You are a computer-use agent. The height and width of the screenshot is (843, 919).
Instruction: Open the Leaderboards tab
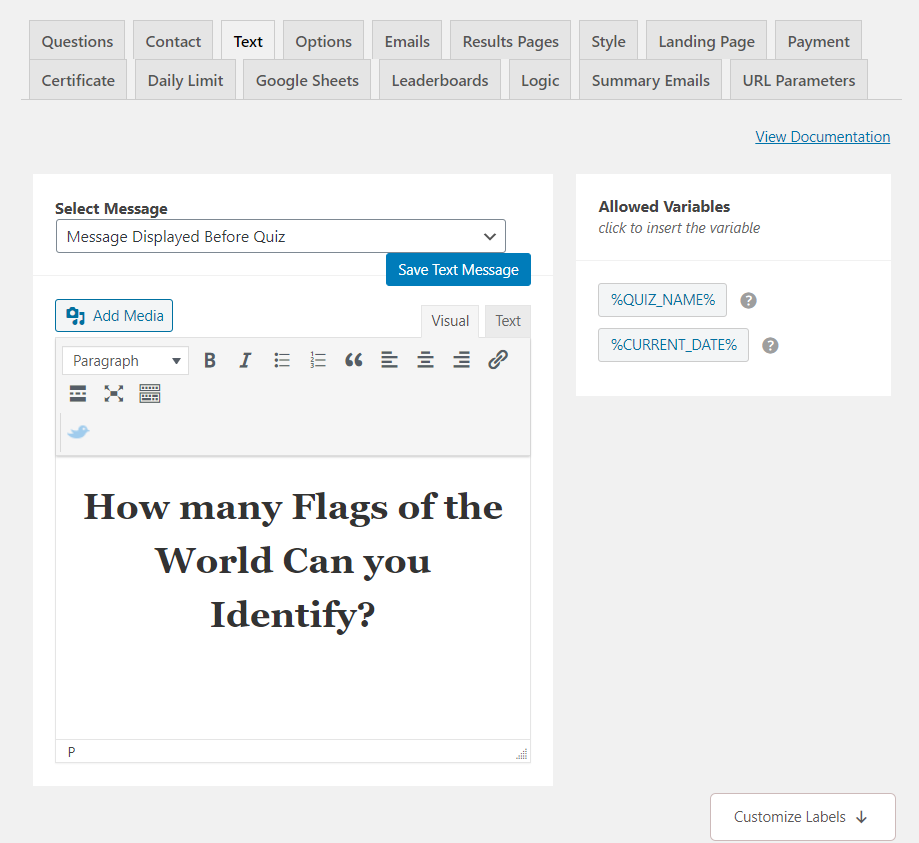coord(439,79)
